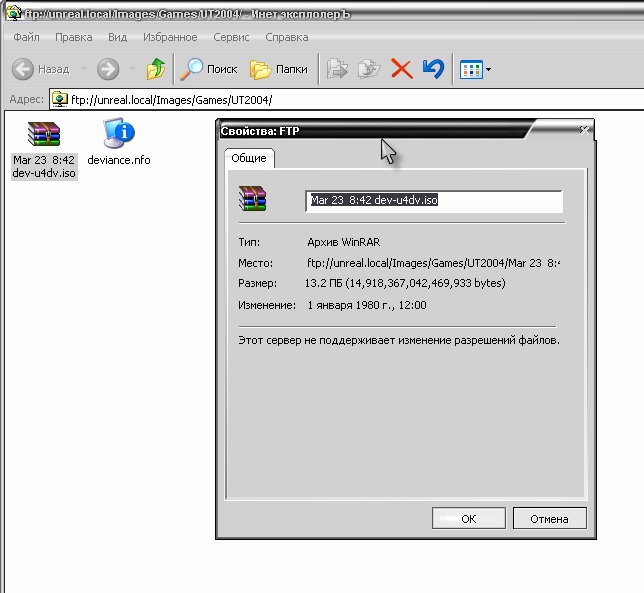Click the Move To folder icon
This screenshot has width=644, height=593.
[x=337, y=69]
